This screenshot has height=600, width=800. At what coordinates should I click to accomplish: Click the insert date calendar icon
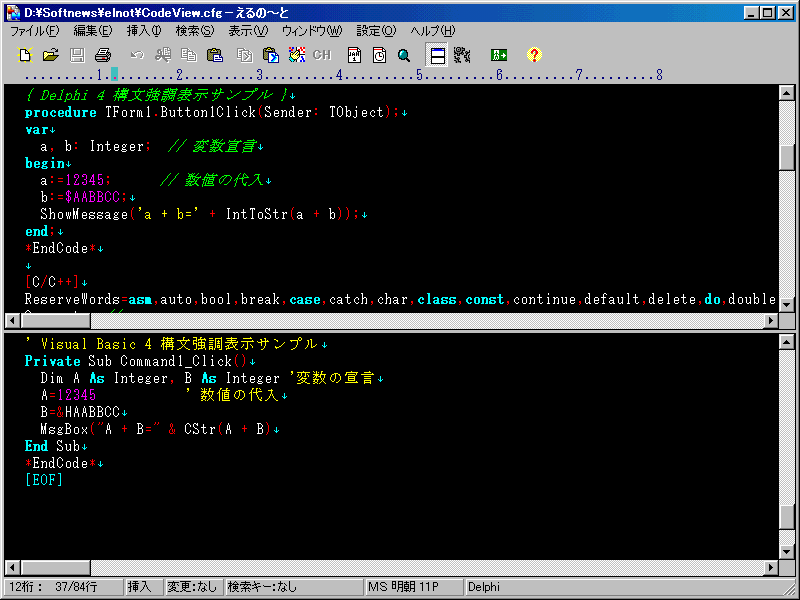click(354, 55)
